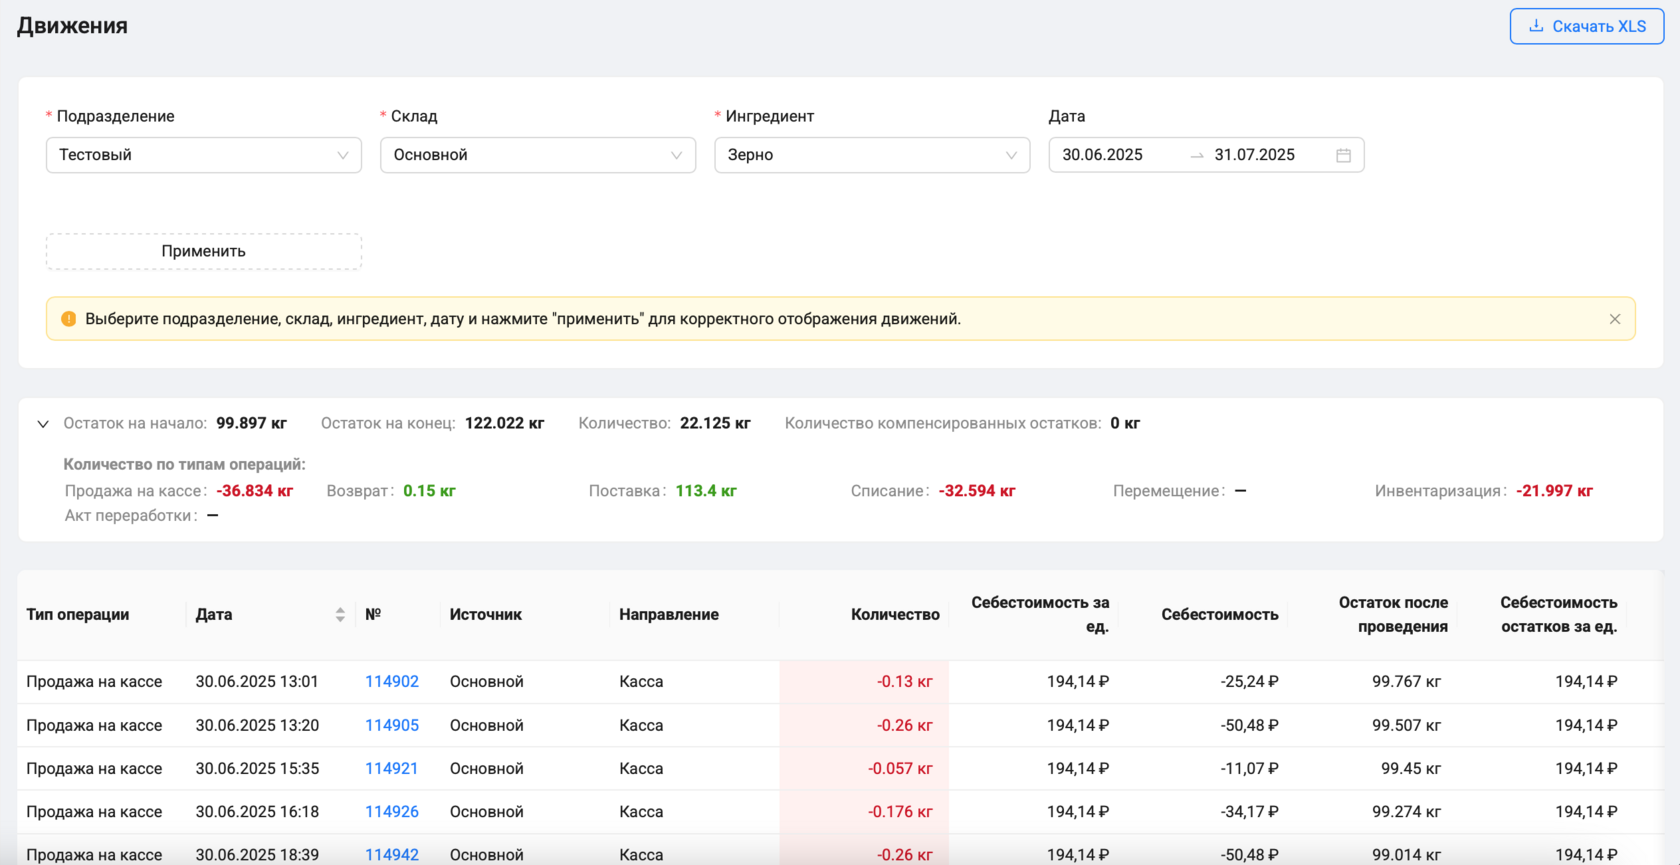
Task: Collapse the summary panel chevron
Action: (43, 424)
